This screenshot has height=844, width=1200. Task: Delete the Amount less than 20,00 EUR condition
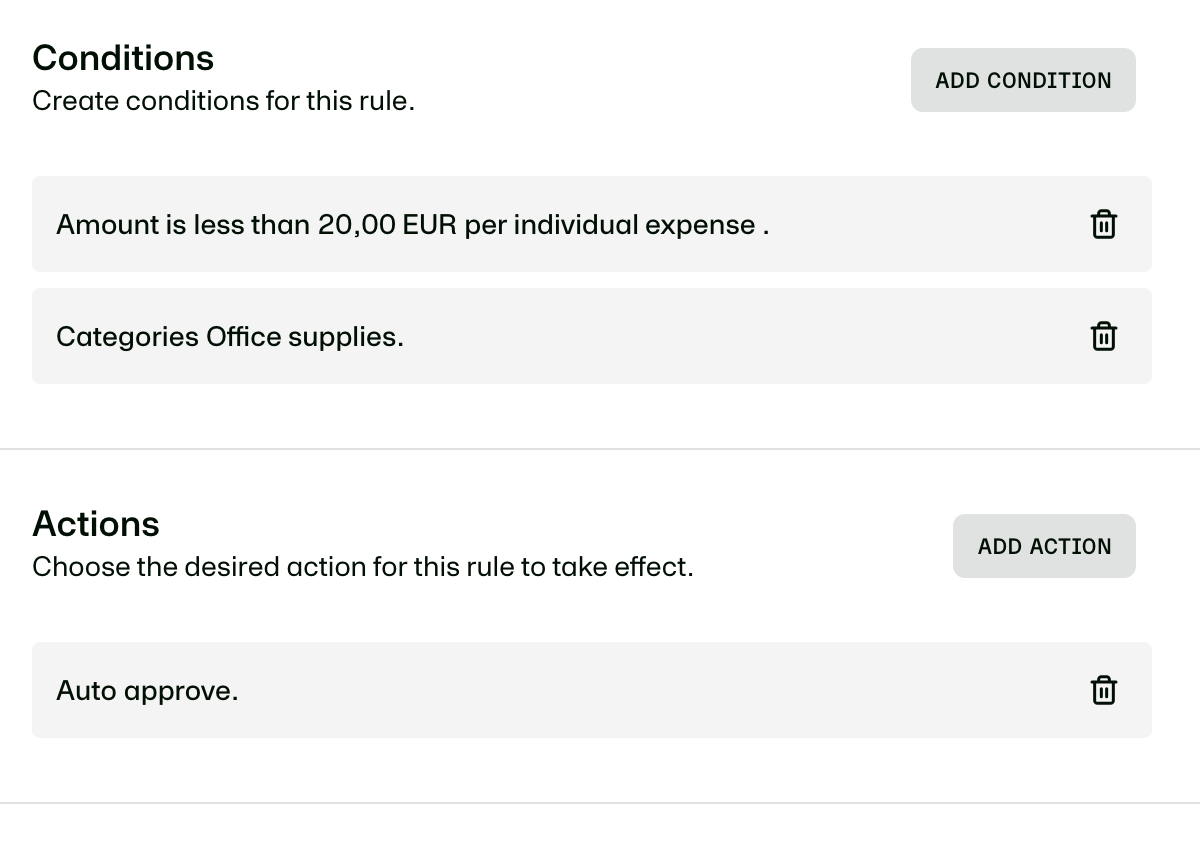(1103, 224)
